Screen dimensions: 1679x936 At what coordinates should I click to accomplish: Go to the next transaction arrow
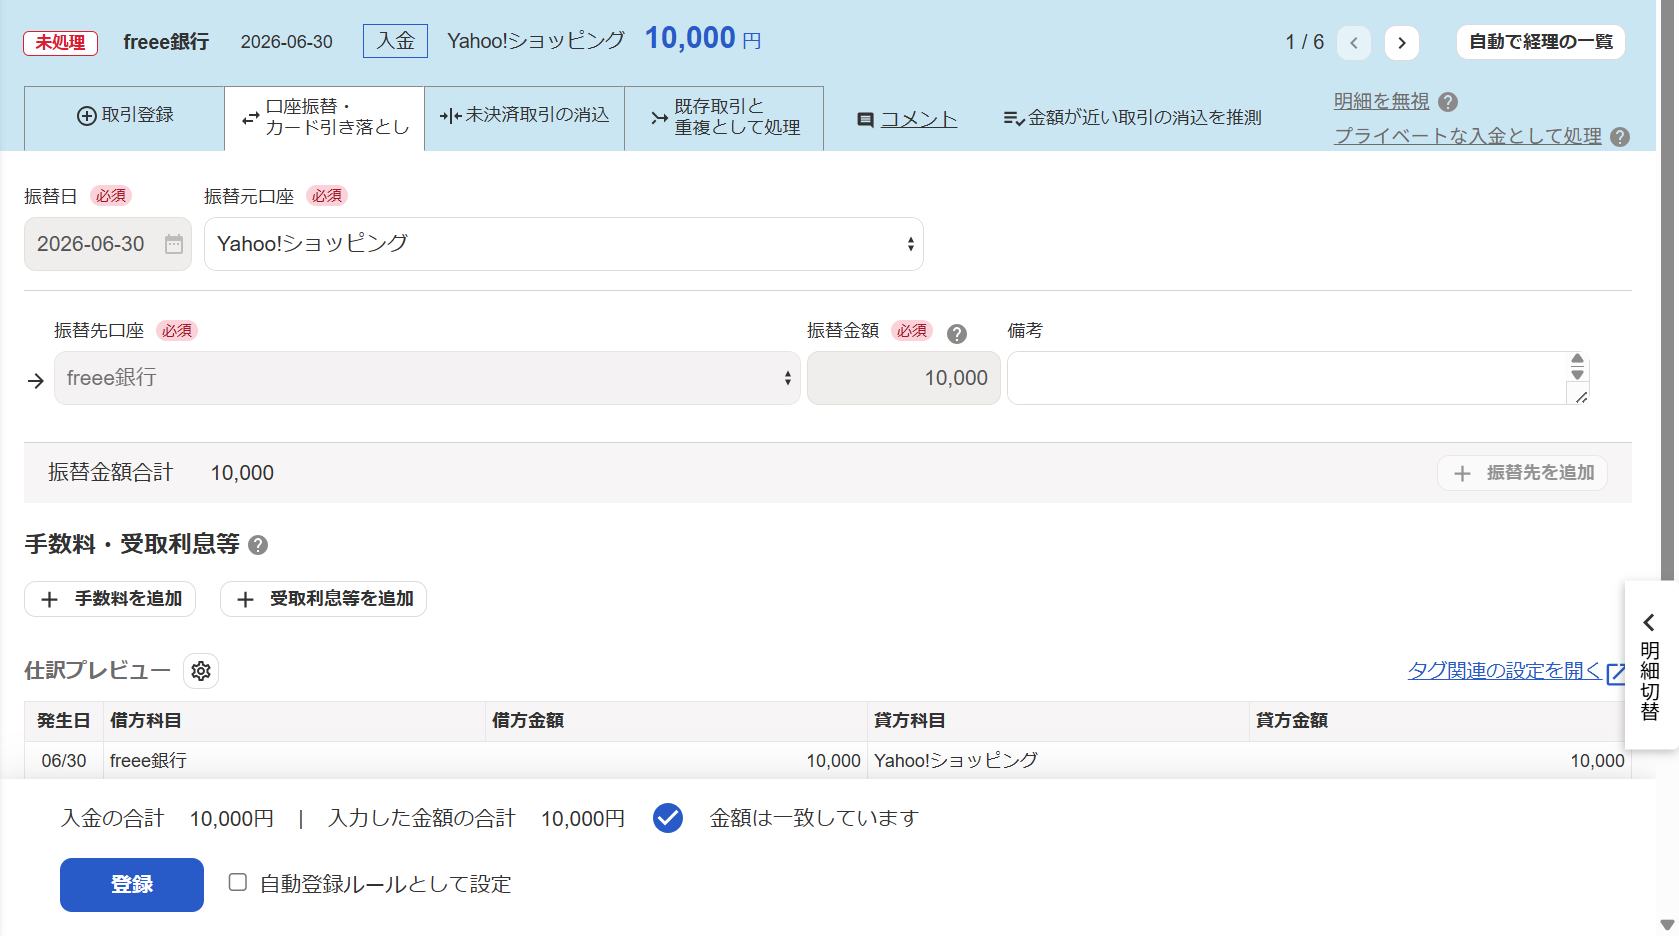pos(1402,42)
